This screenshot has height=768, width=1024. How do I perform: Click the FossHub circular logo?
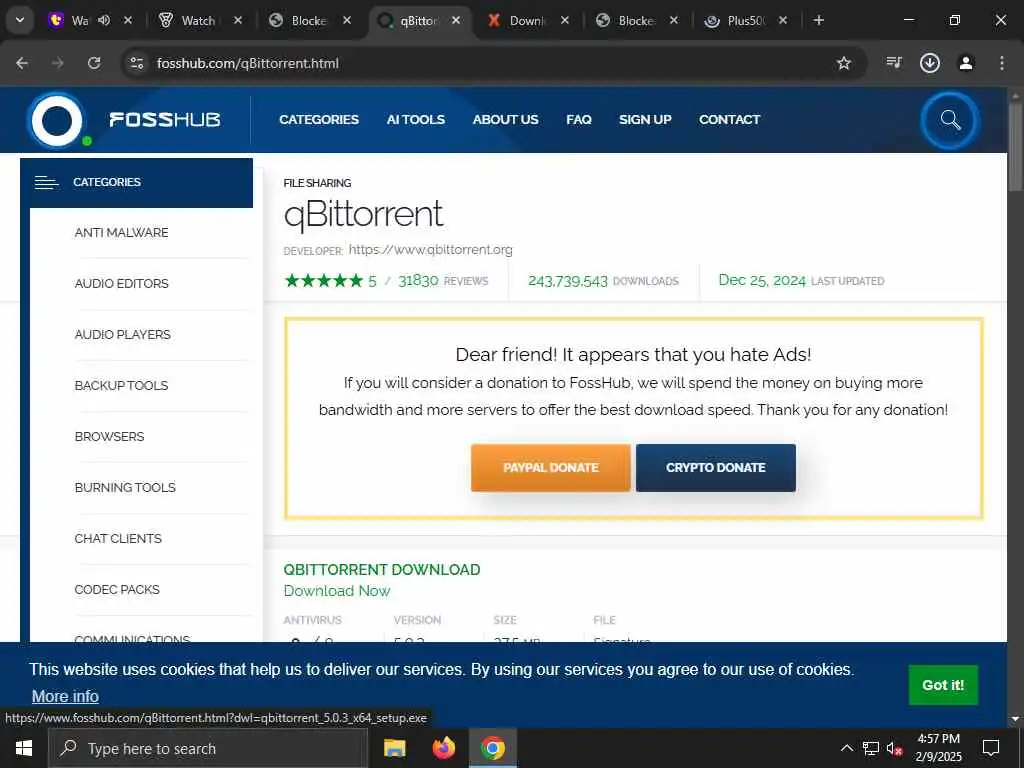click(x=57, y=120)
